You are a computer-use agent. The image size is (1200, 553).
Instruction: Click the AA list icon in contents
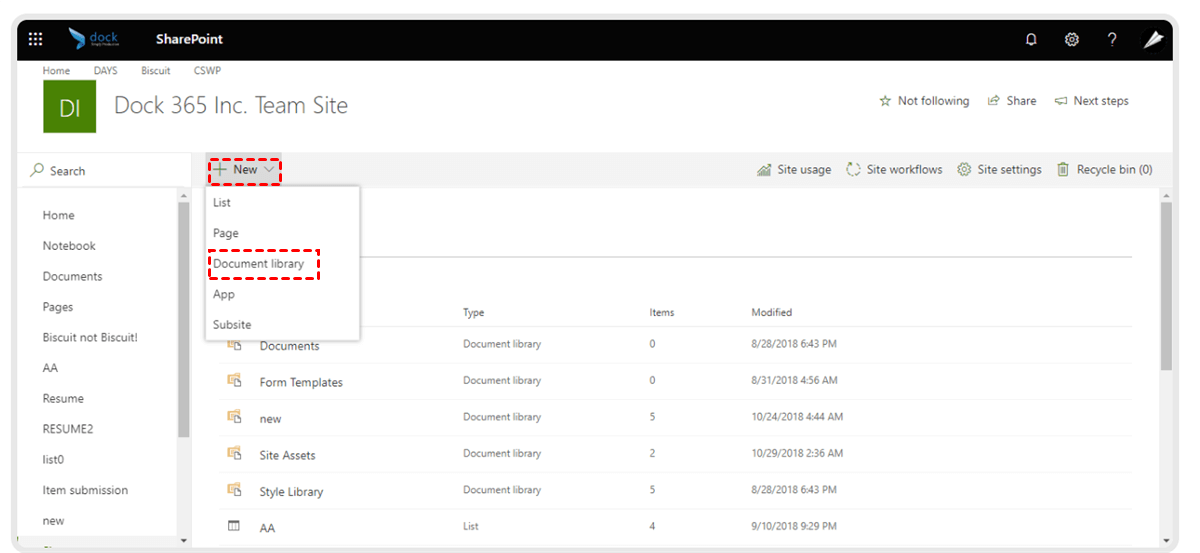235,526
